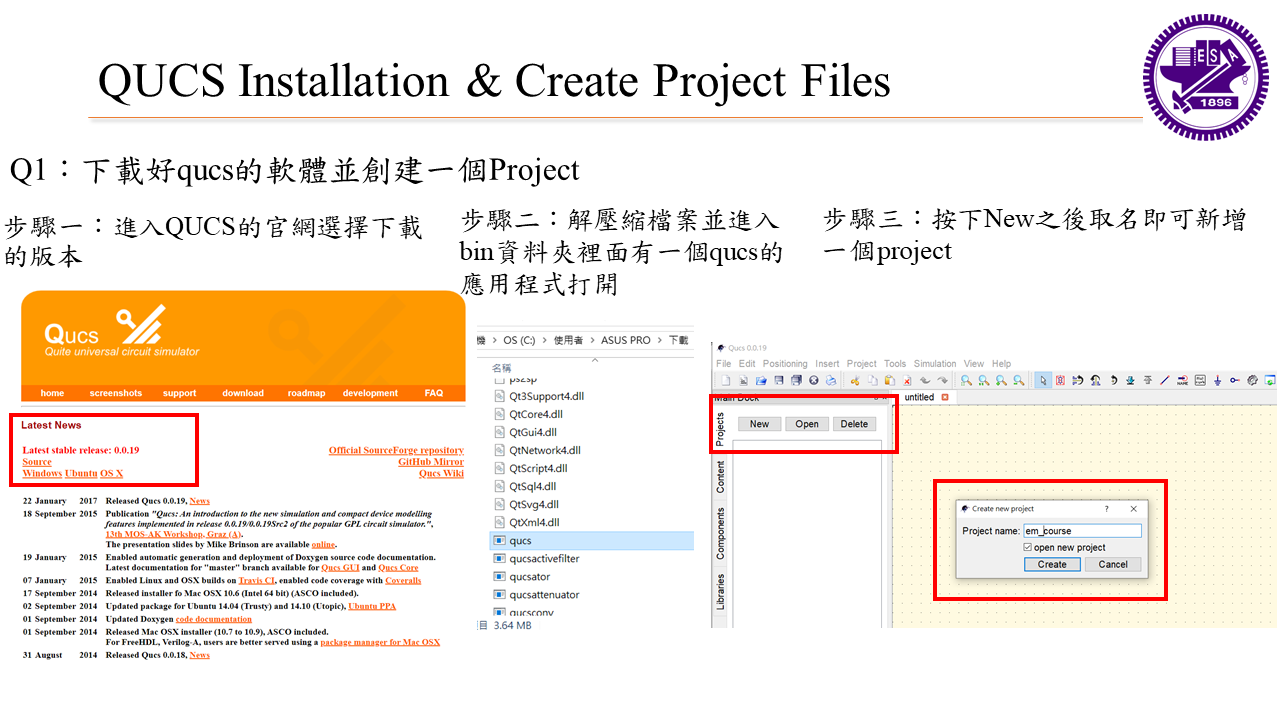Click the Save icon in Qucs toolbar

pyautogui.click(x=778, y=381)
